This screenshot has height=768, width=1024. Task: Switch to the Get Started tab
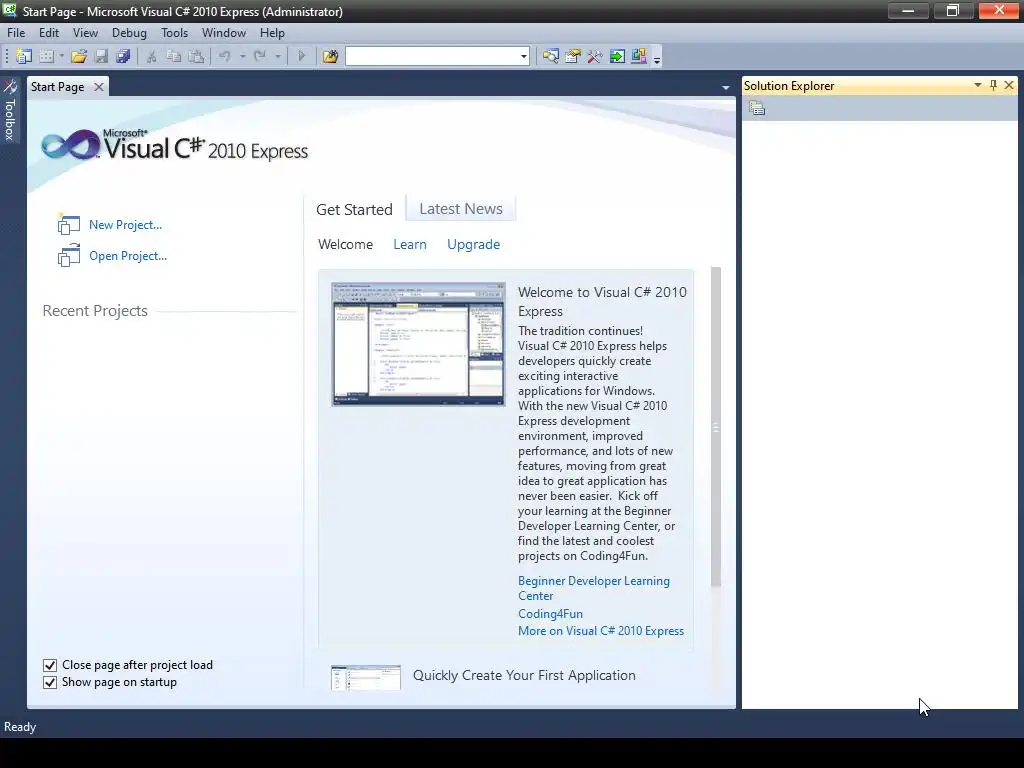point(355,210)
